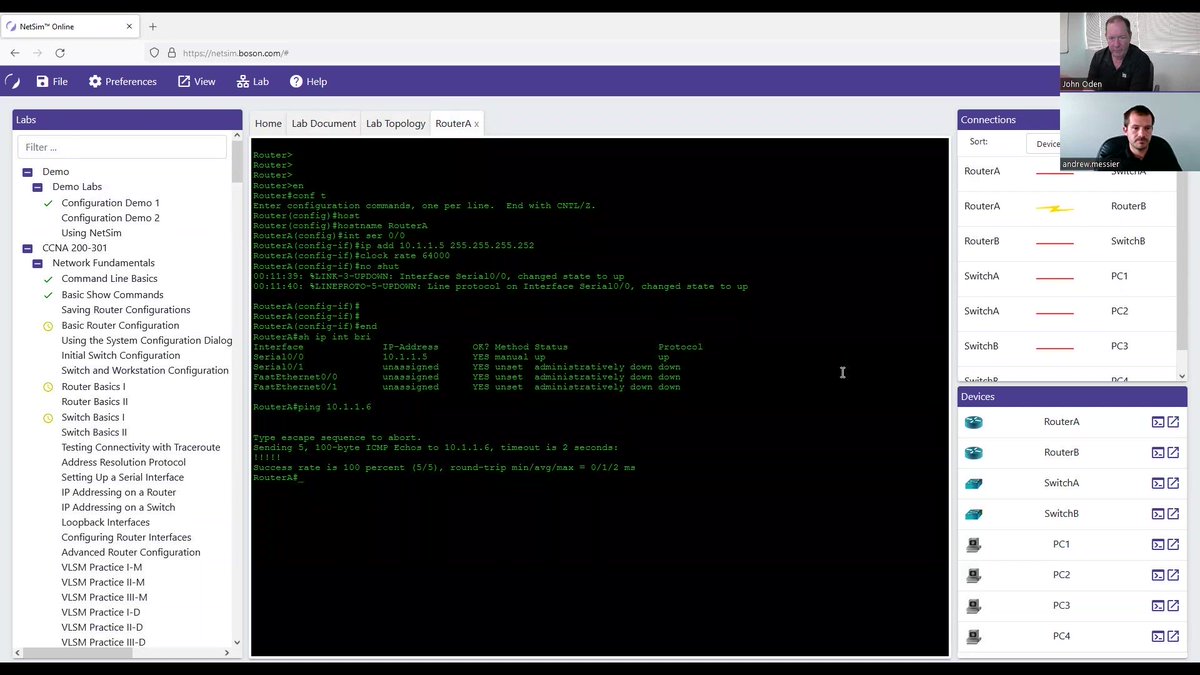
Task: Open Basic Router Configuration lab
Action: (x=120, y=325)
